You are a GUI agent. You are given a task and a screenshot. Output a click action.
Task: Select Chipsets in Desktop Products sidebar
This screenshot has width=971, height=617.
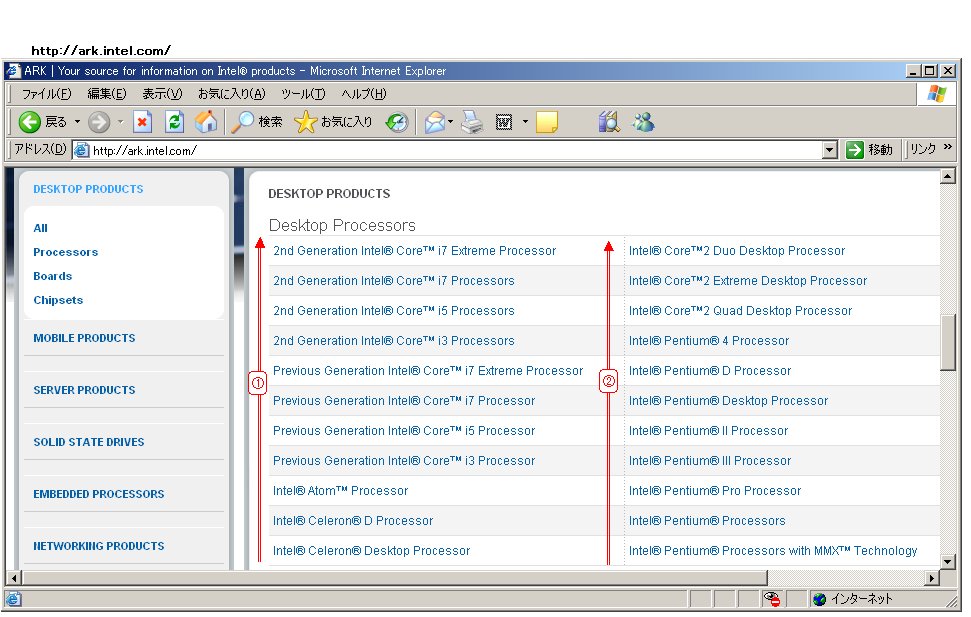(58, 300)
